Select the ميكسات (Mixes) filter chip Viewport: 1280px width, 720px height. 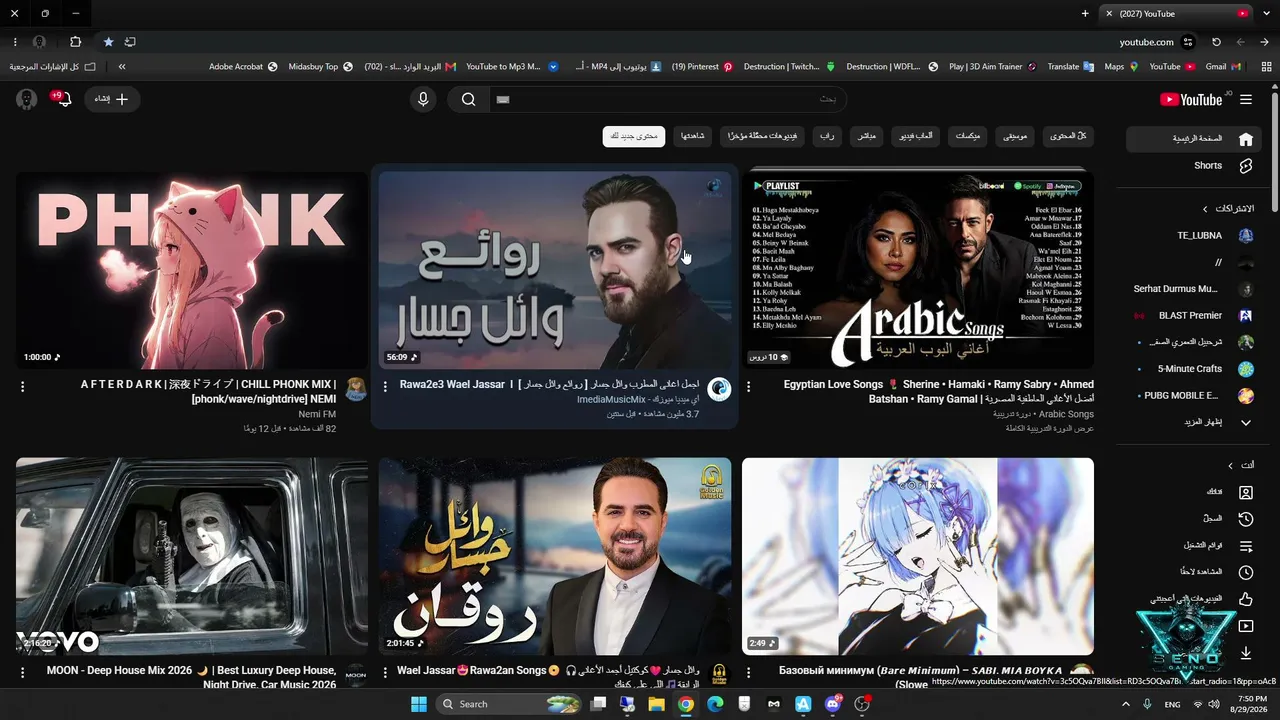[x=968, y=136]
